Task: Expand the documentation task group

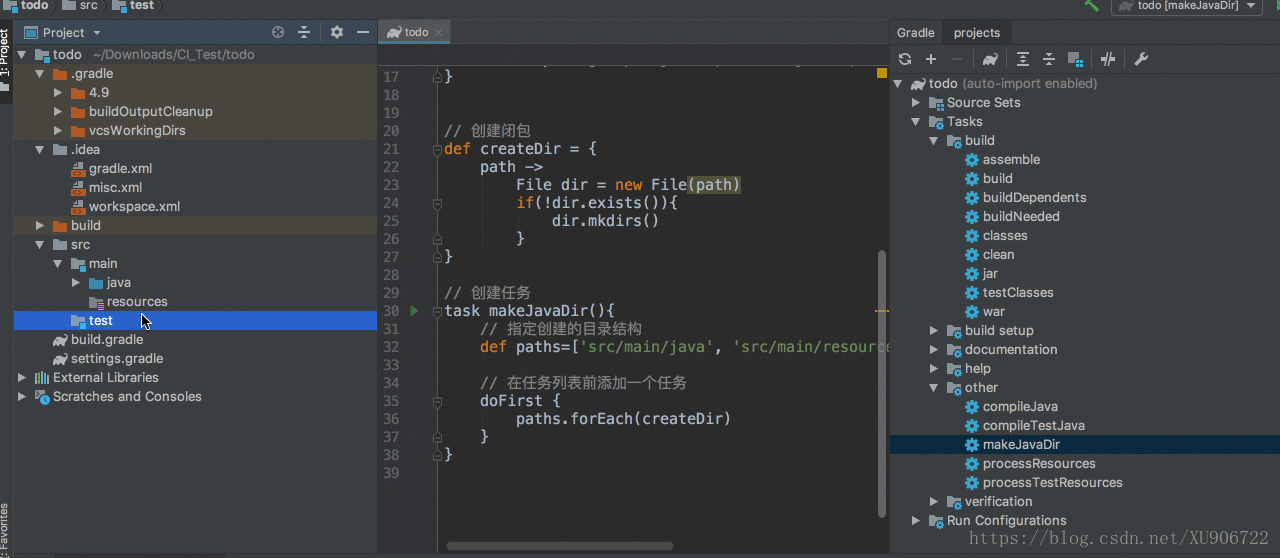Action: [x=934, y=350]
